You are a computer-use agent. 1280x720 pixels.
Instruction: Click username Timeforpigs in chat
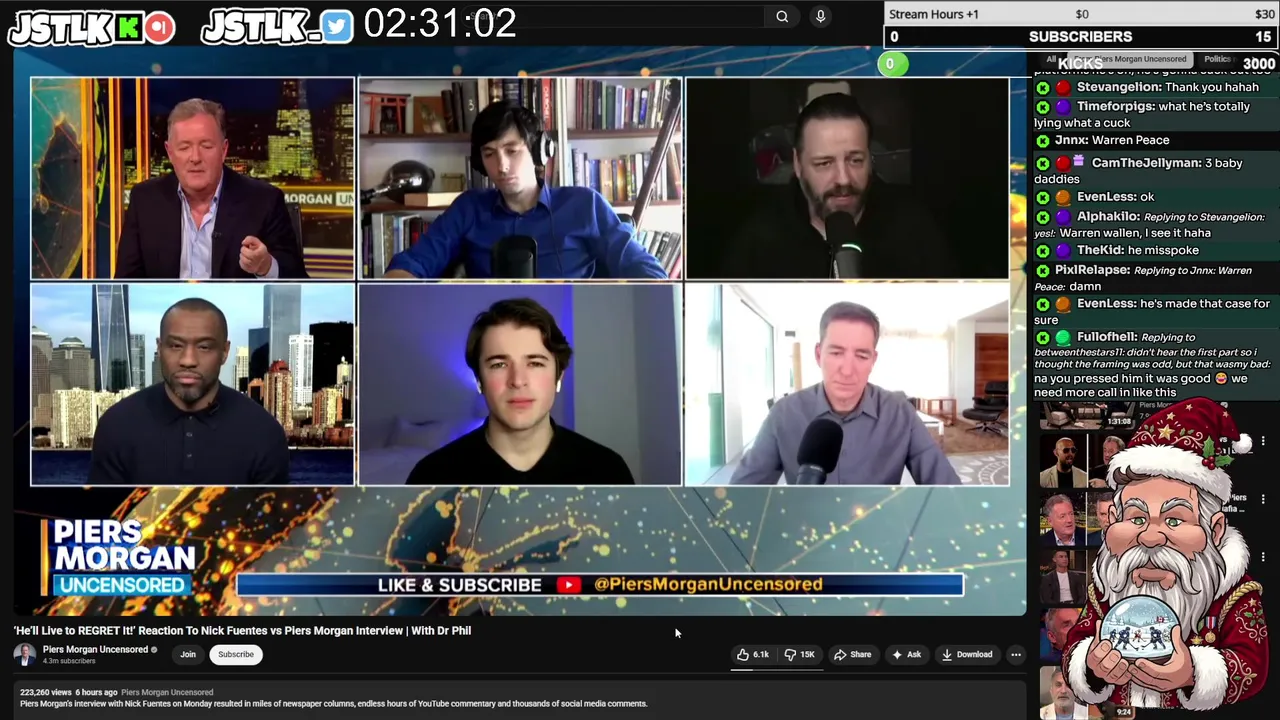coord(1115,107)
